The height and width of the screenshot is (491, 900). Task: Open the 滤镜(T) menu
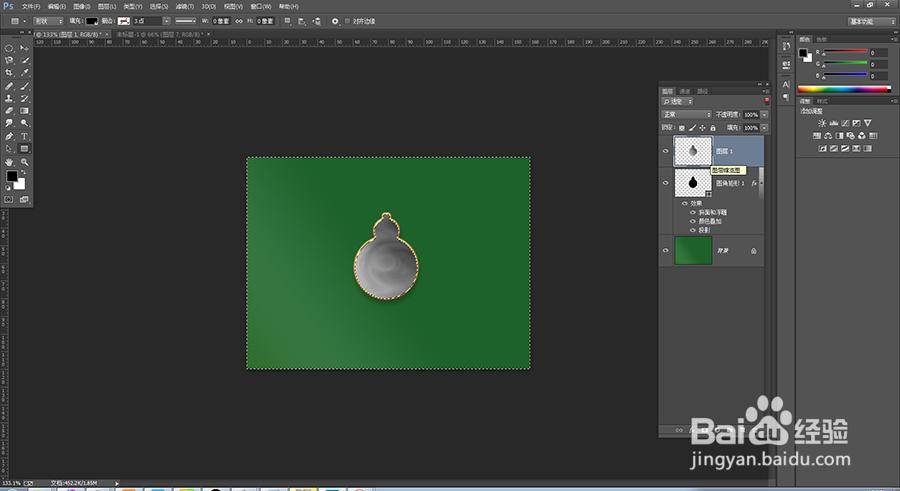pyautogui.click(x=184, y=6)
